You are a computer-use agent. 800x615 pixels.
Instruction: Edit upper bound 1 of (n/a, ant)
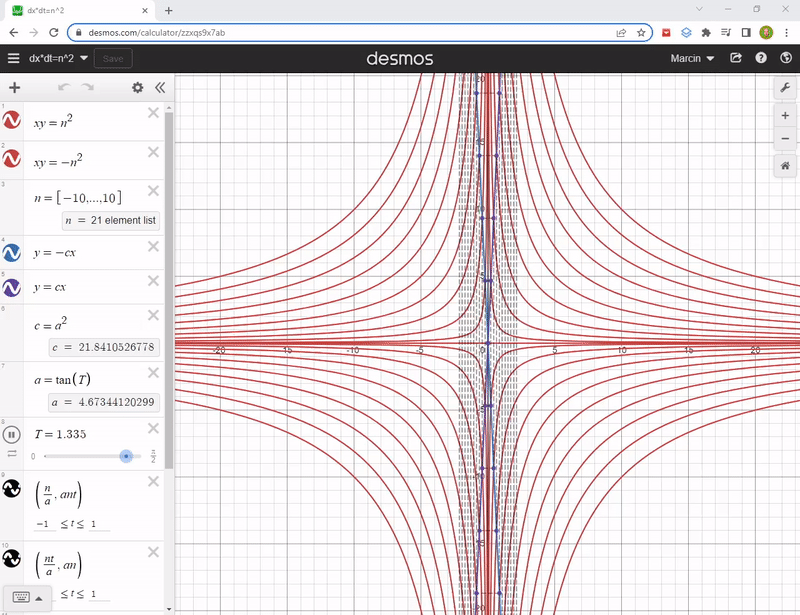tap(99, 524)
